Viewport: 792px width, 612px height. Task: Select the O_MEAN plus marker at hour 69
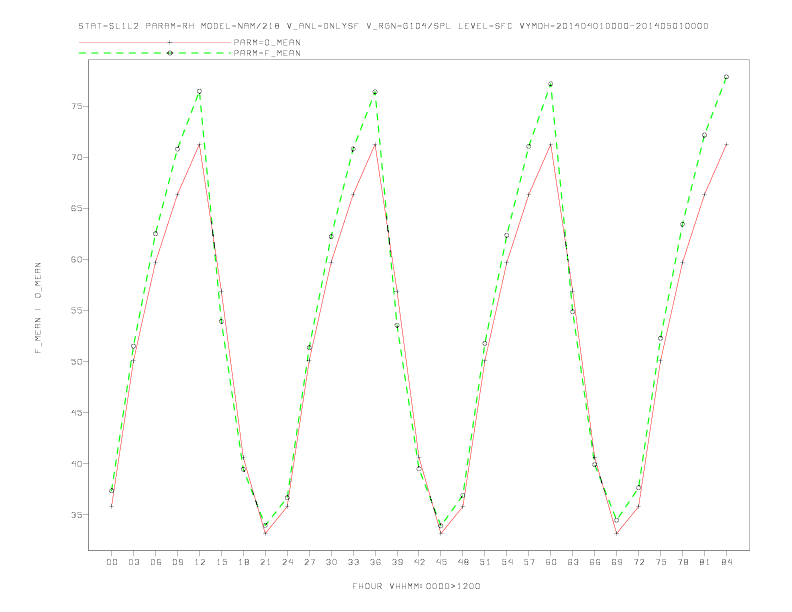point(617,533)
